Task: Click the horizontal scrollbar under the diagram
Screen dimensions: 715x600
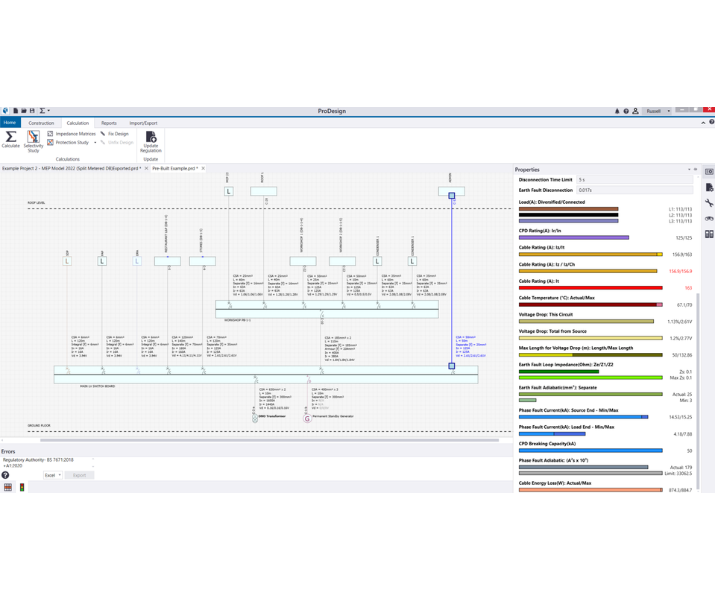Action: click(x=268, y=440)
